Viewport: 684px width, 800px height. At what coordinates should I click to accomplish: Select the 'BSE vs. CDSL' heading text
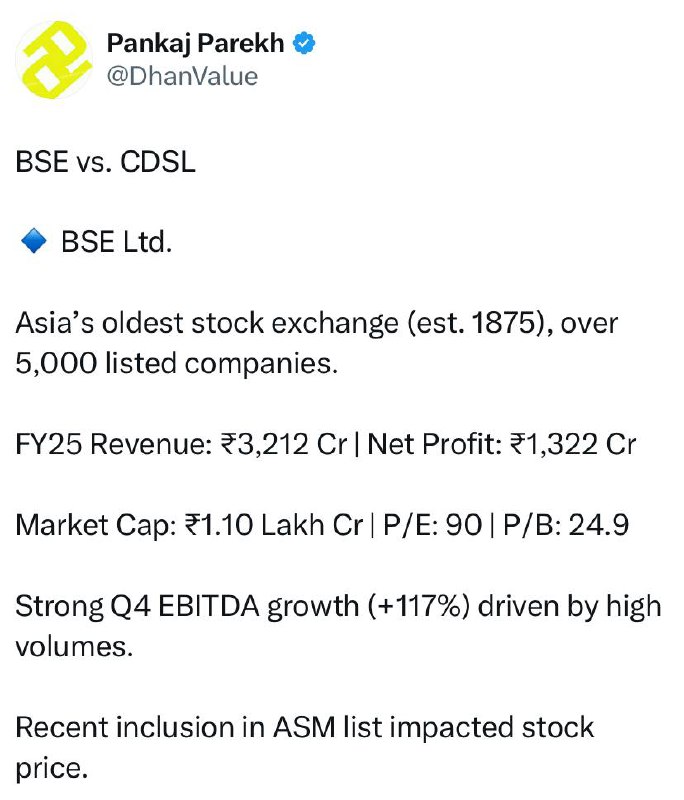(106, 162)
